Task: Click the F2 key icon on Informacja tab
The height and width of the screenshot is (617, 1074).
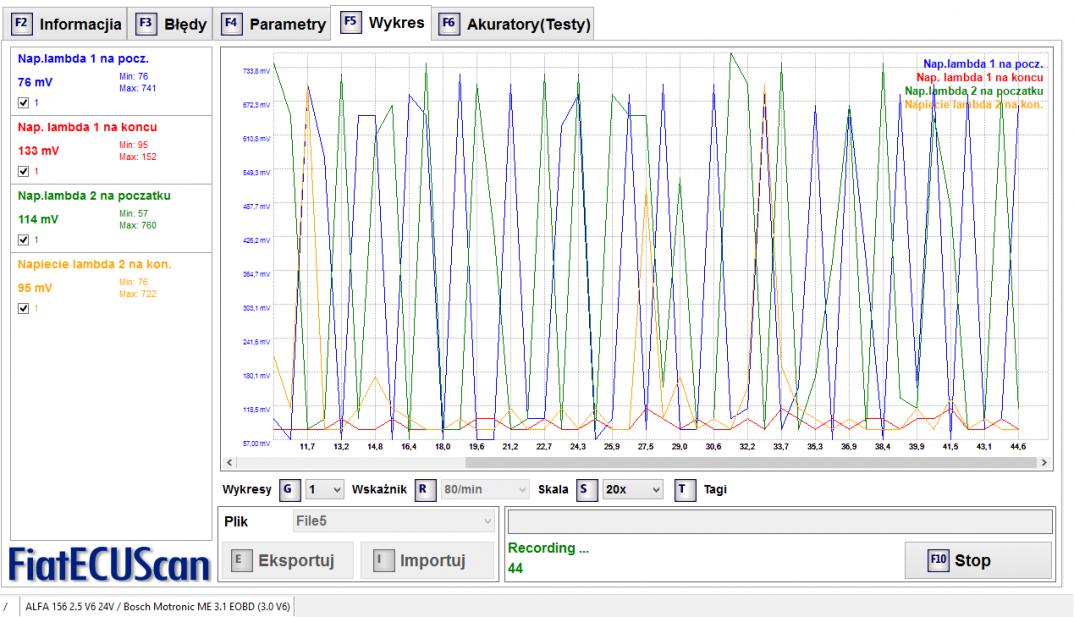Action: [x=20, y=23]
